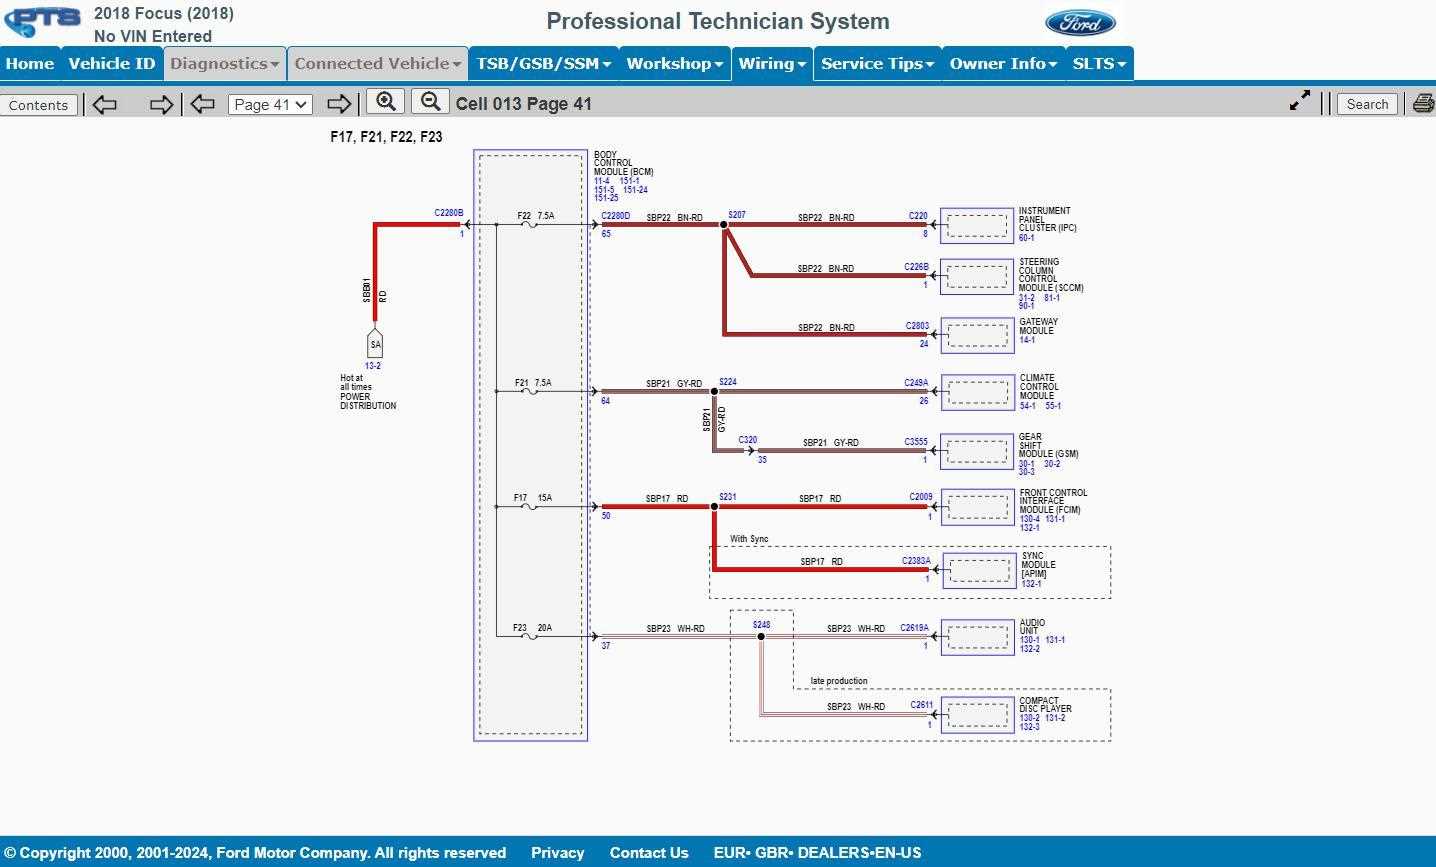Click the 60-1 reference under Instrument Panel Cluster

1027,238
